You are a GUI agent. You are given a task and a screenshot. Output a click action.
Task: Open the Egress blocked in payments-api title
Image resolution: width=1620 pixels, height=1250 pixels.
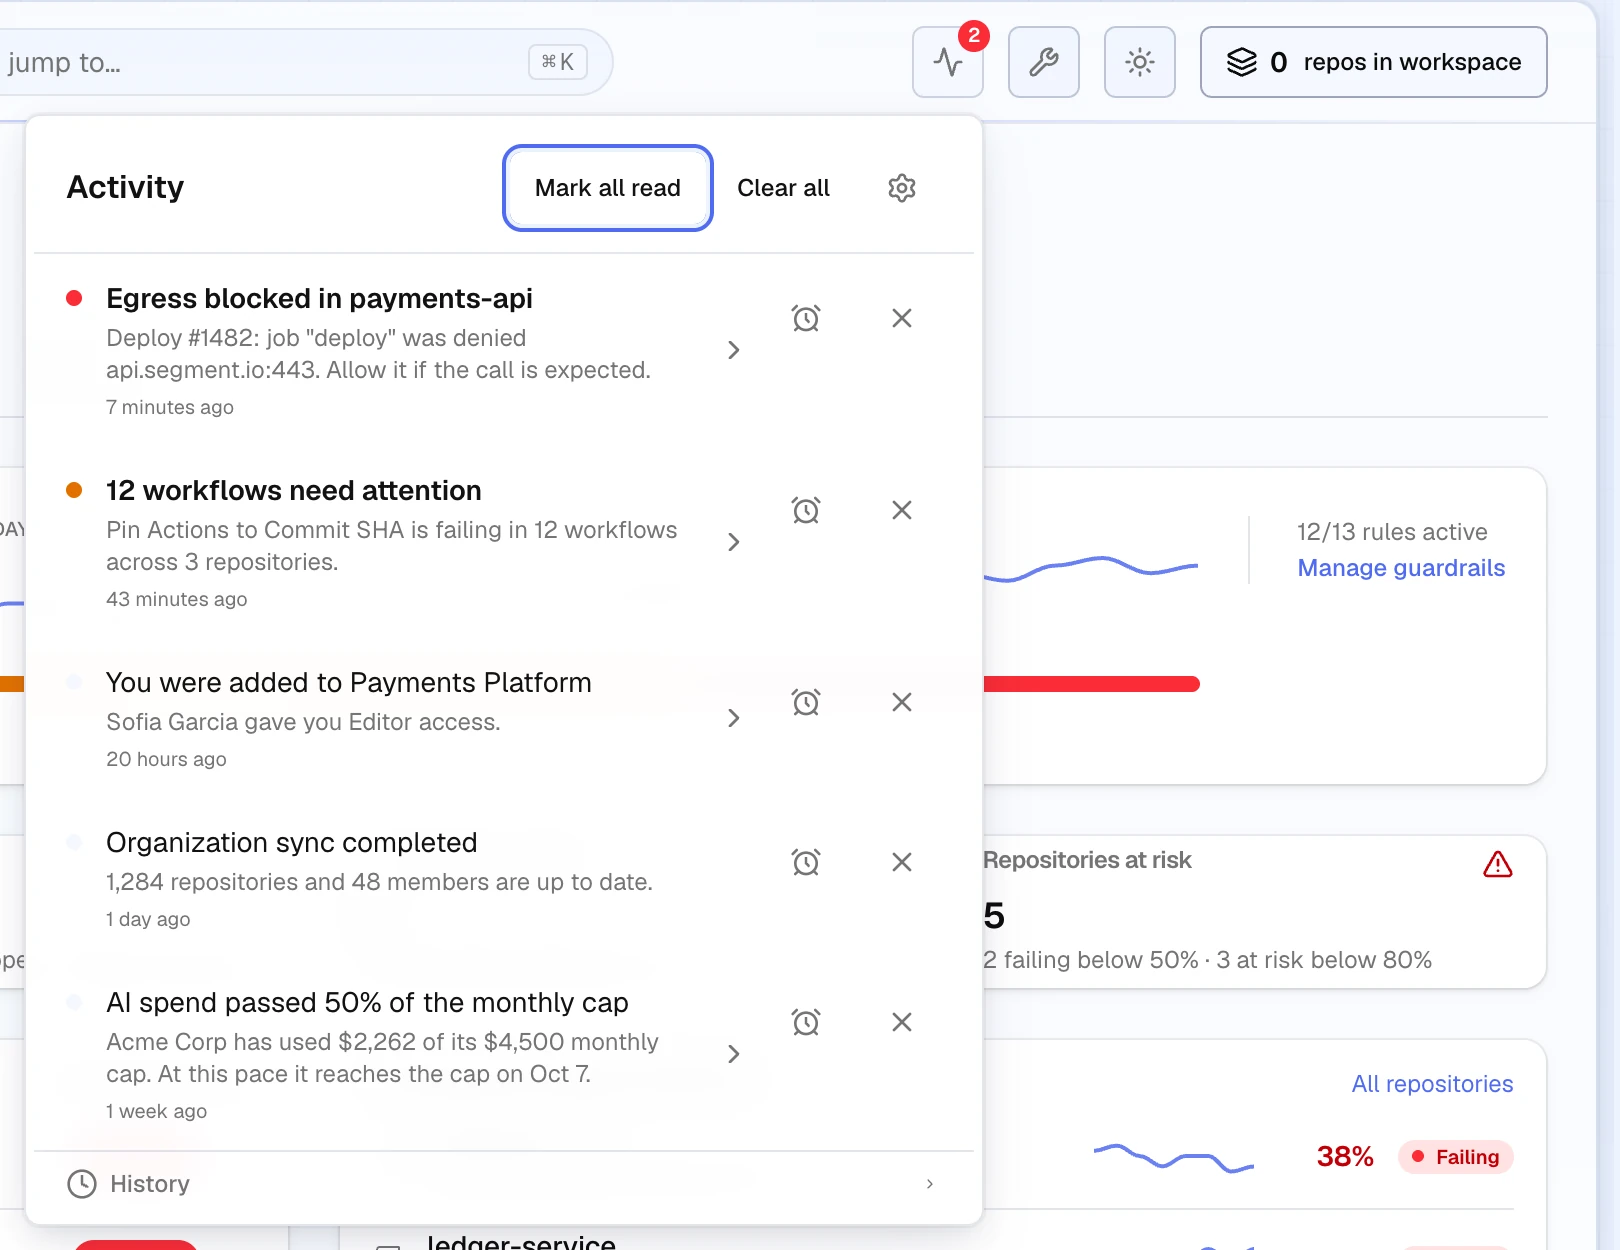[319, 299]
